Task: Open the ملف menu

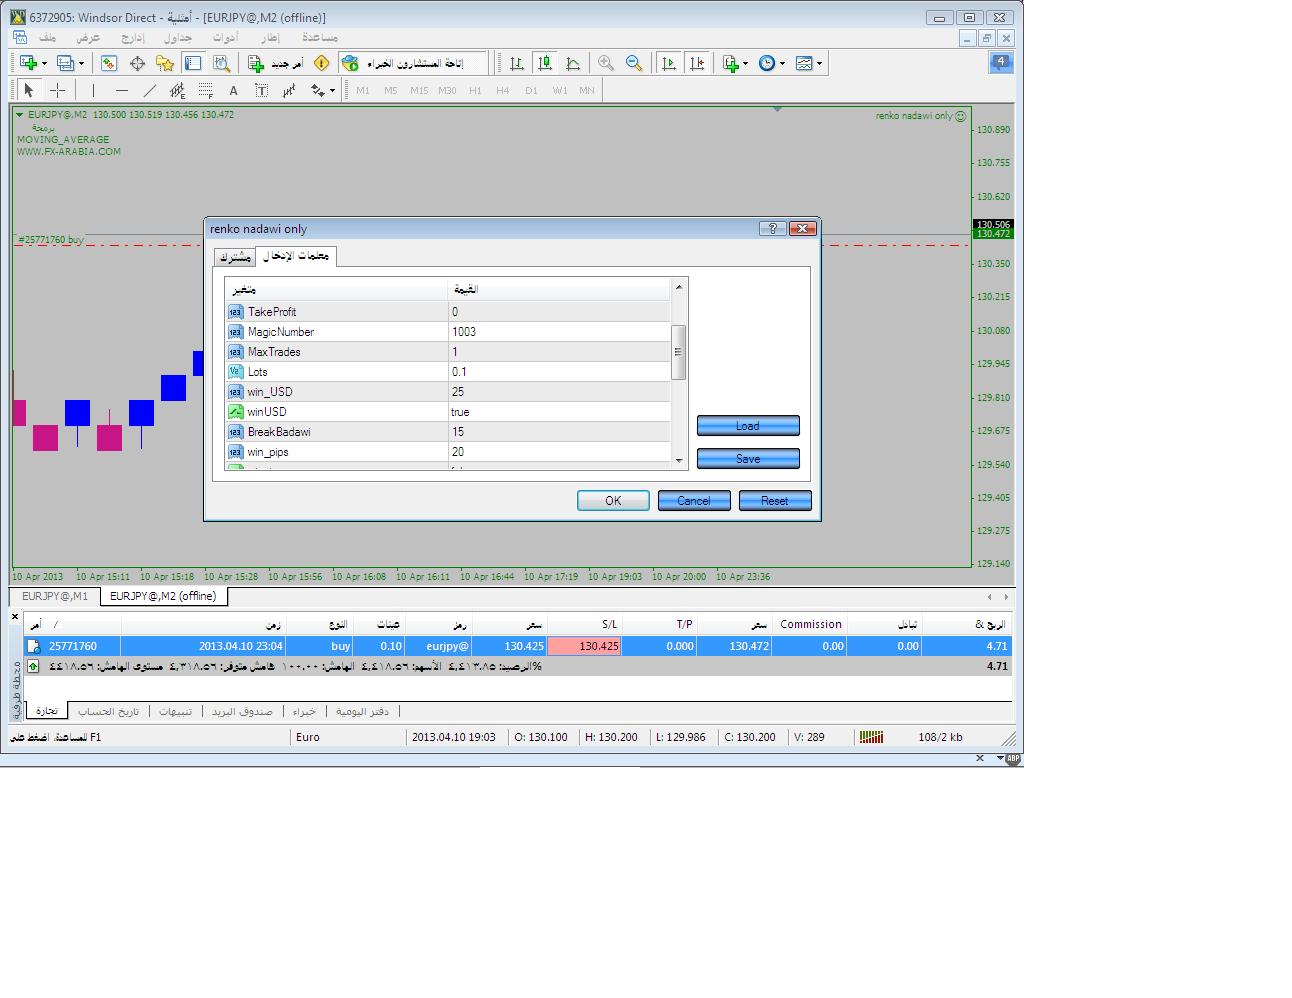Action: click(x=47, y=38)
